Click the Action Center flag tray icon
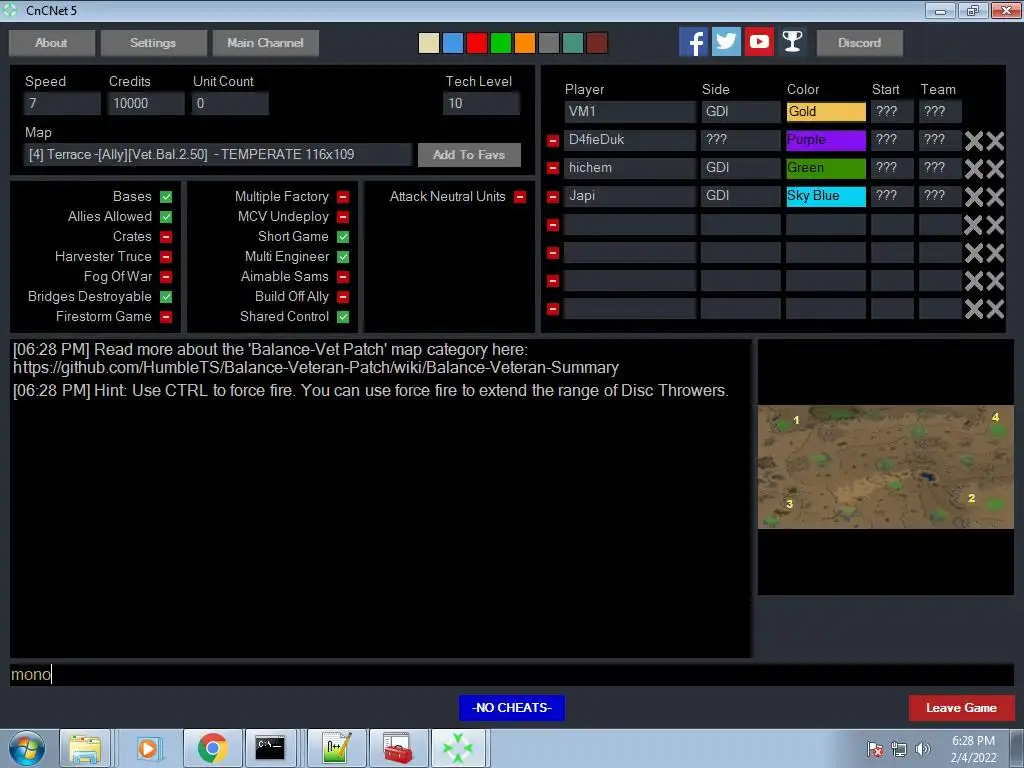Viewport: 1024px width, 768px height. [x=874, y=749]
